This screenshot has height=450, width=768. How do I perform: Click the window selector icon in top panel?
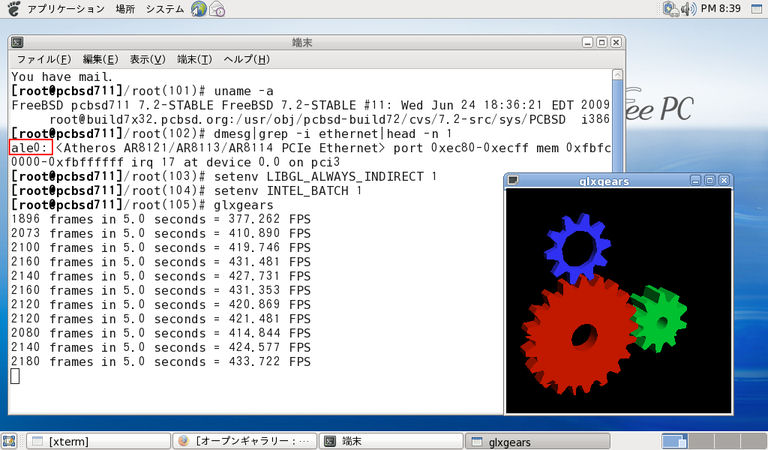tap(756, 9)
